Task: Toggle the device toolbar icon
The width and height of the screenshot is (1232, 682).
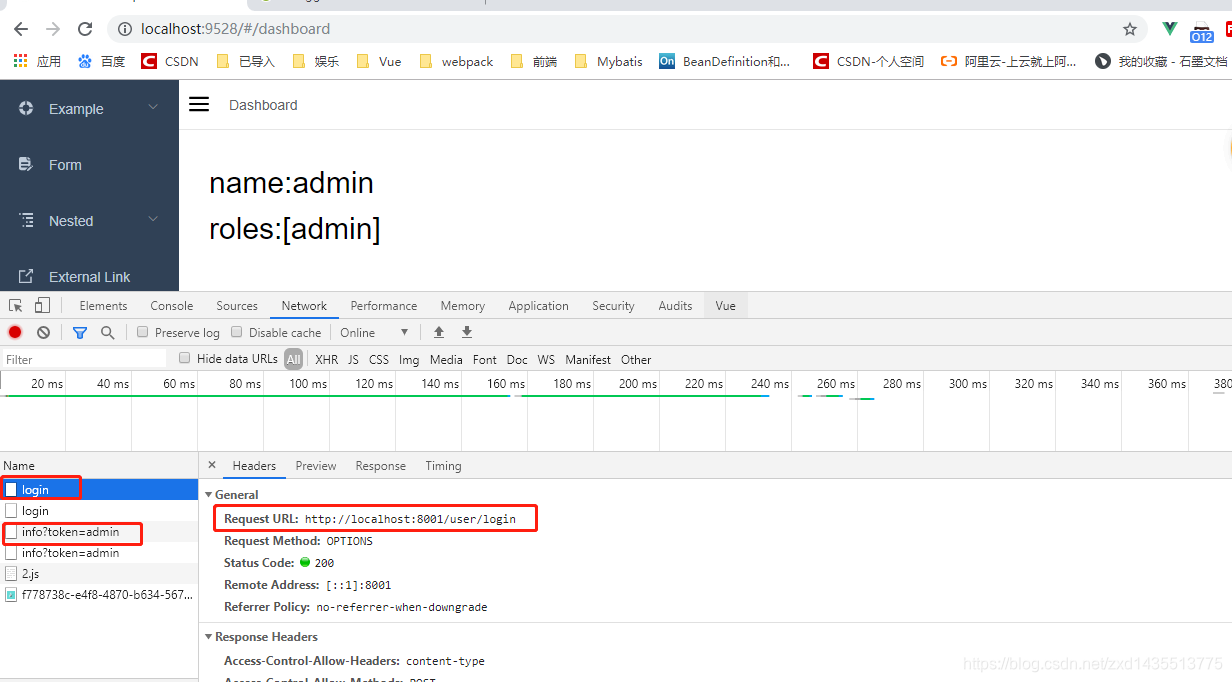Action: pos(42,305)
